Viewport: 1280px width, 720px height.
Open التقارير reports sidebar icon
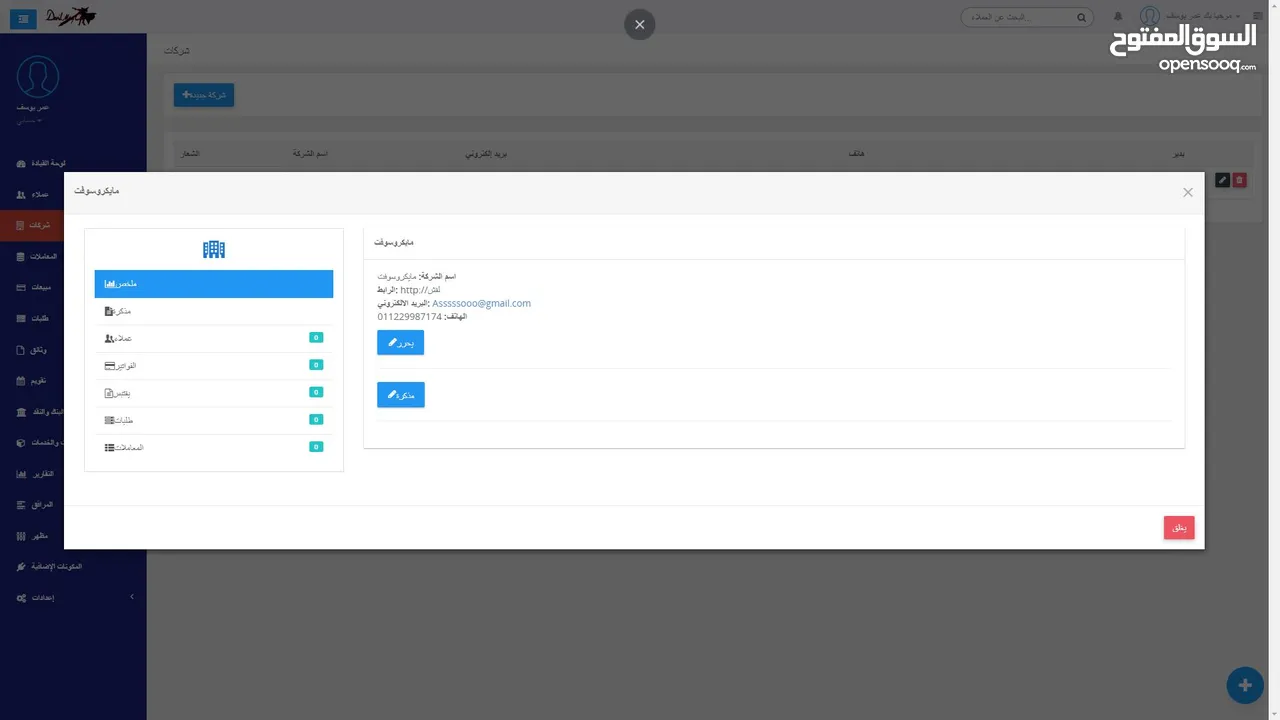22,474
